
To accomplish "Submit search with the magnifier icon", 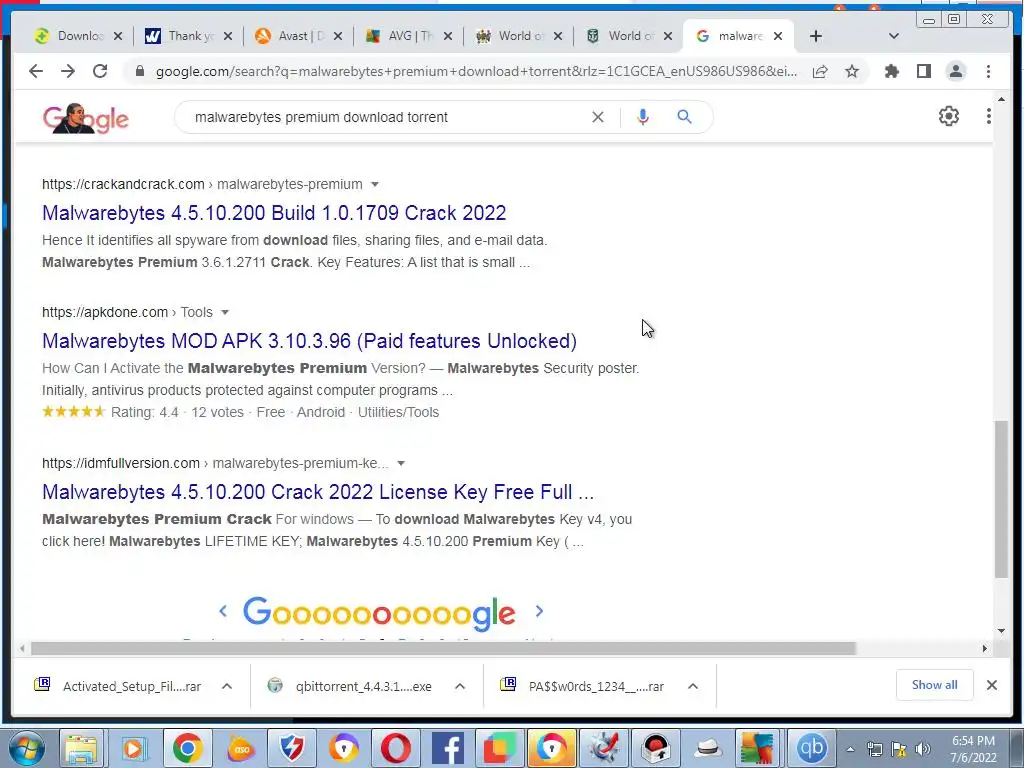I will pos(684,117).
